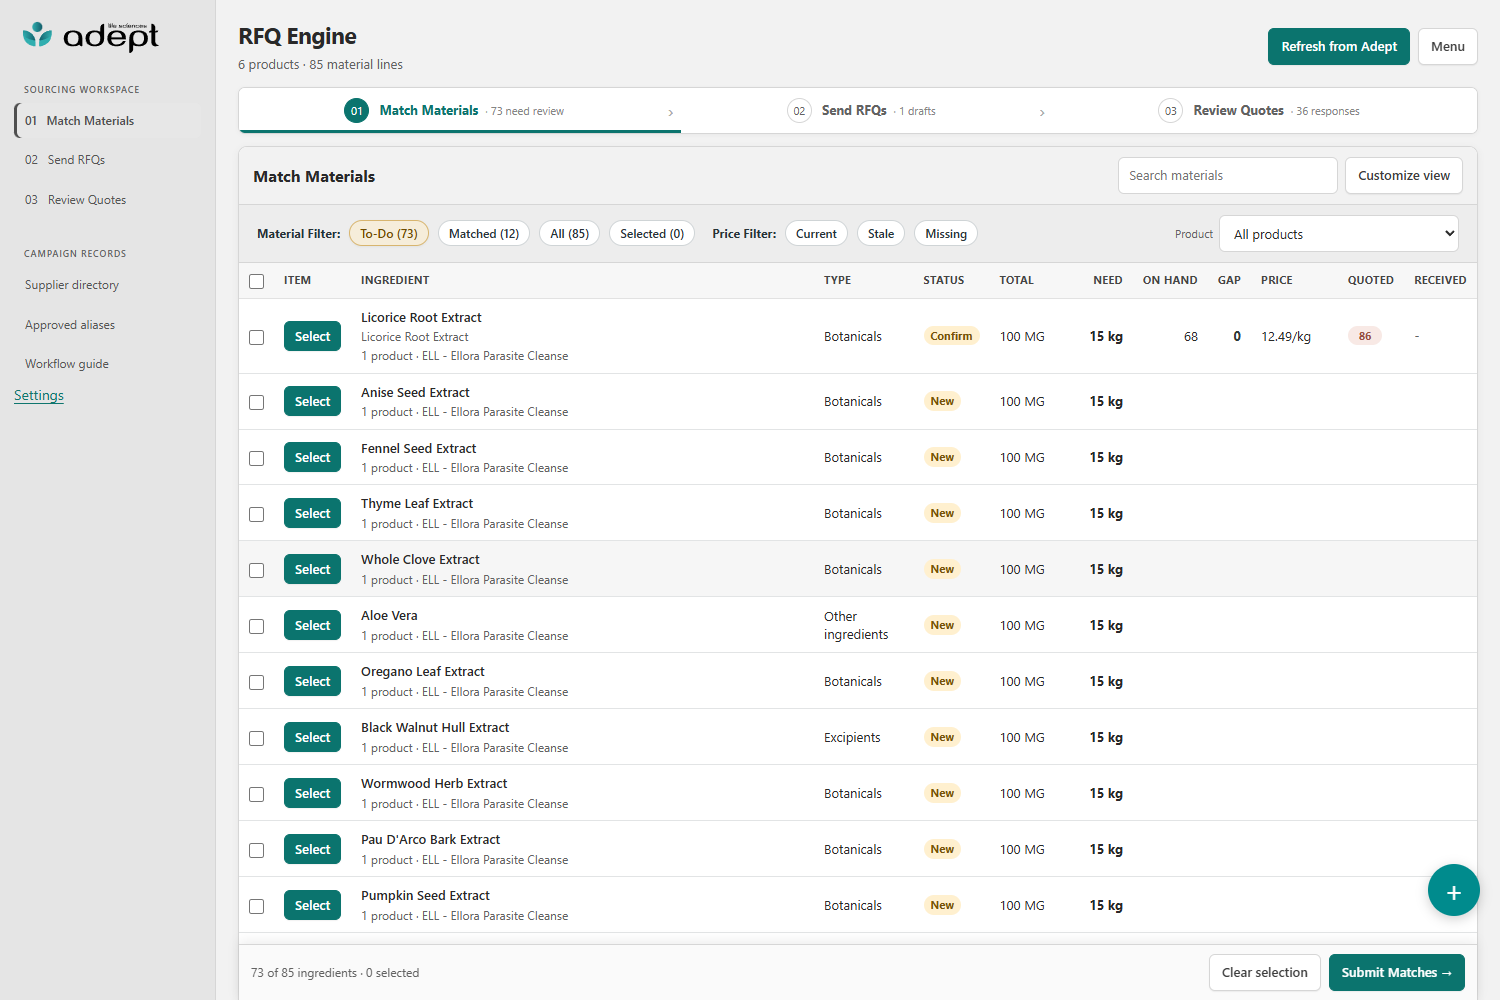Apply the Matched (12) material filter
This screenshot has height=1000, width=1500.
point(484,233)
